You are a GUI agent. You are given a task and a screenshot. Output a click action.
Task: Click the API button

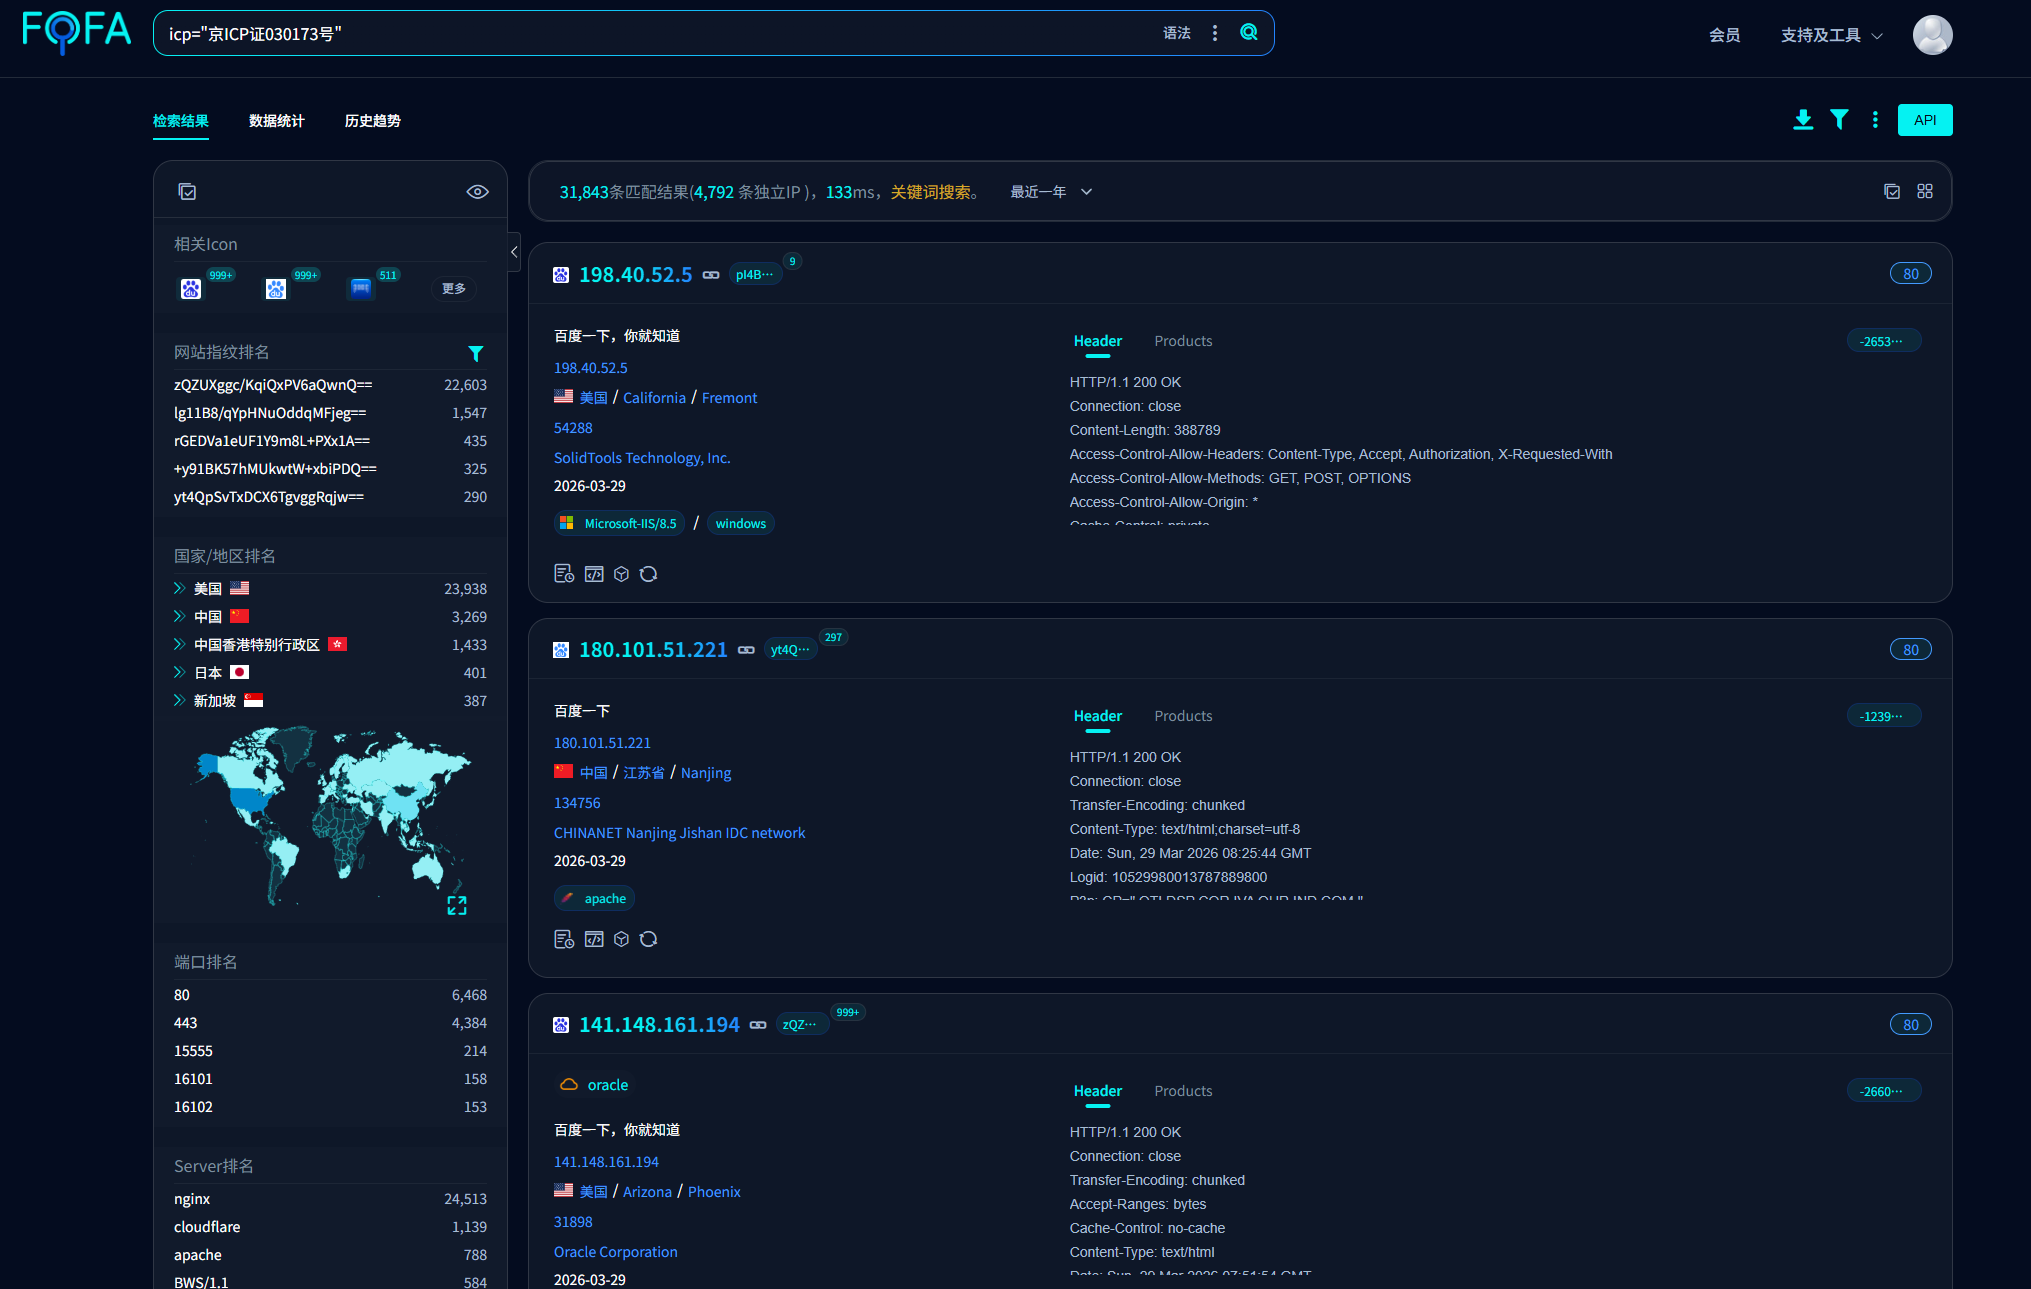[x=1925, y=120]
